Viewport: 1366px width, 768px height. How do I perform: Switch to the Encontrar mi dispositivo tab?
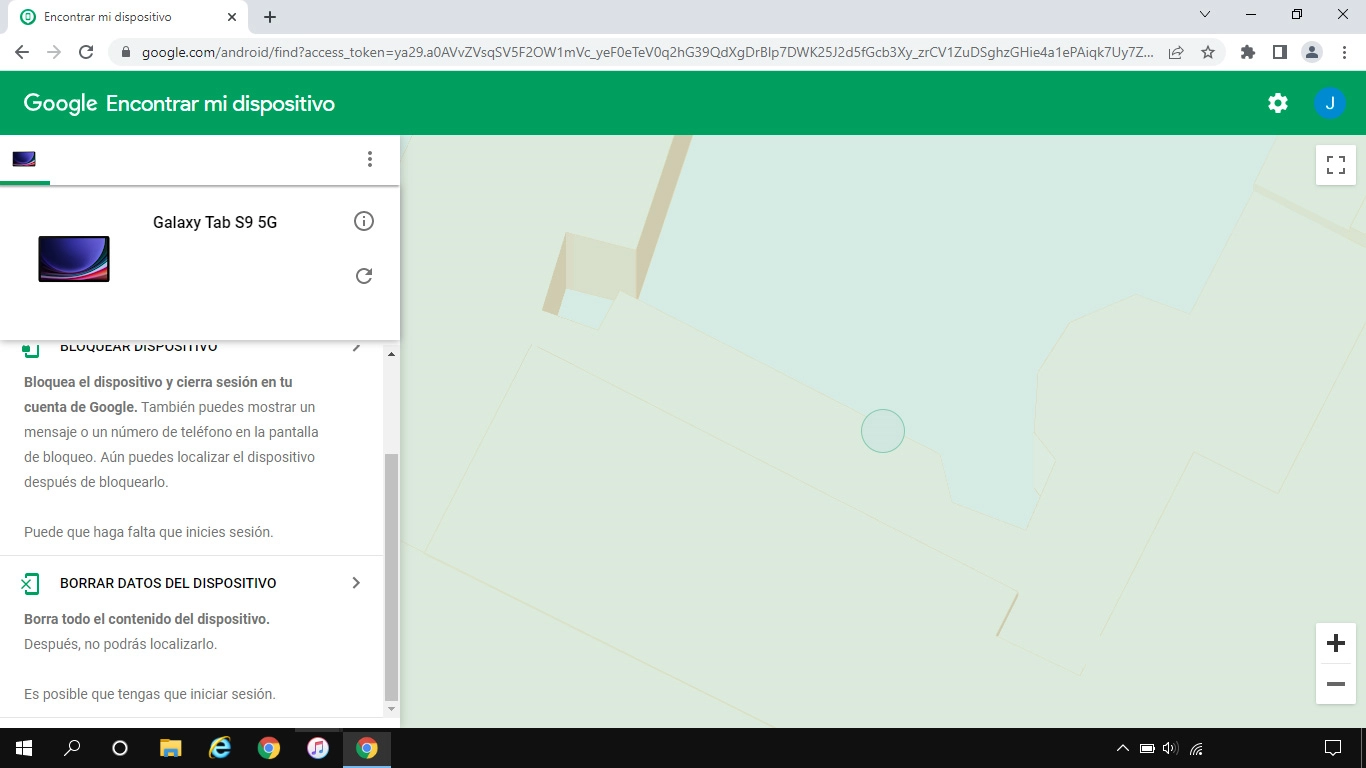[120, 16]
